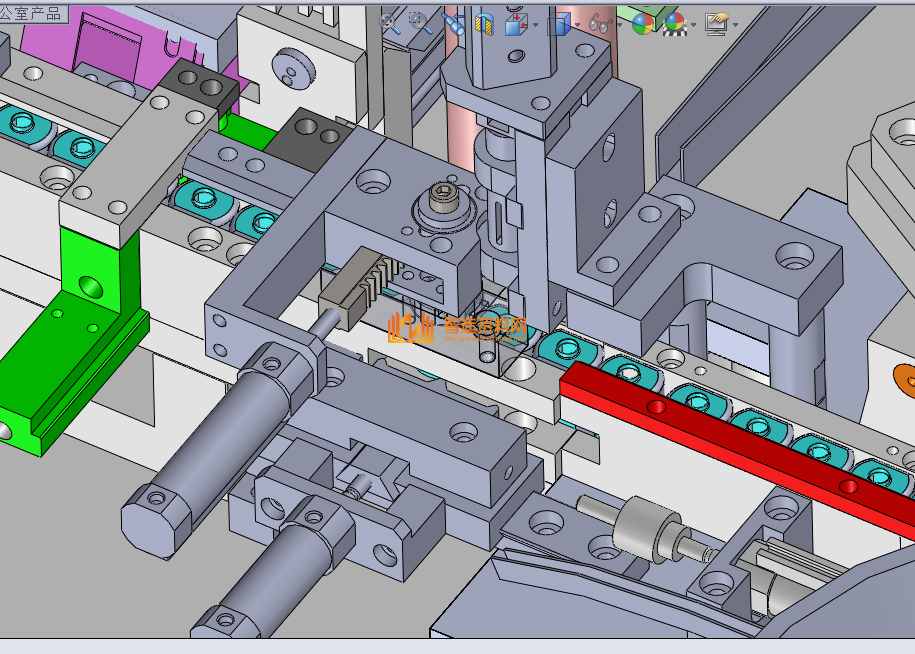Viewport: 915px width, 654px height.
Task: Go back to the Previous View
Action: point(453,23)
